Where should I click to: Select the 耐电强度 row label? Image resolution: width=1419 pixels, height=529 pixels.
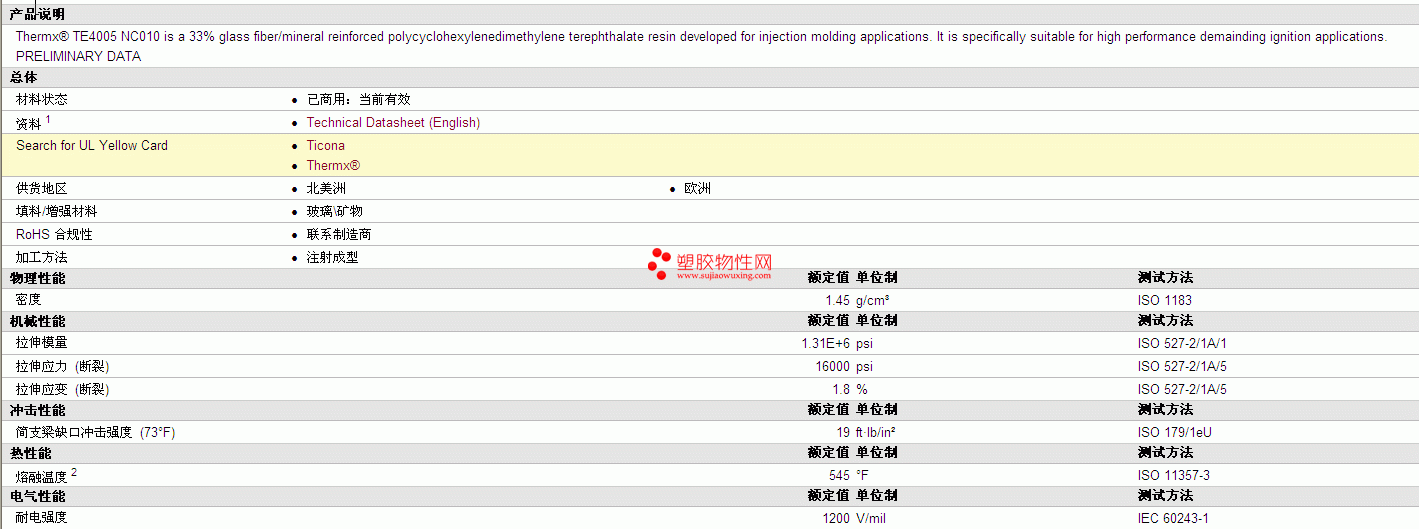coord(42,517)
